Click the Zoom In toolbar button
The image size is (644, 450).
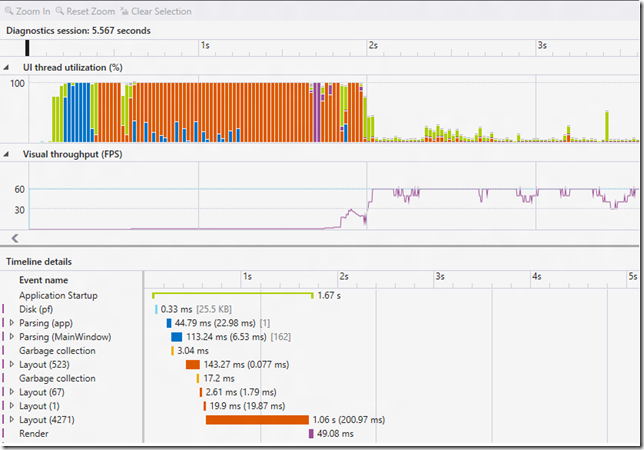(x=27, y=11)
